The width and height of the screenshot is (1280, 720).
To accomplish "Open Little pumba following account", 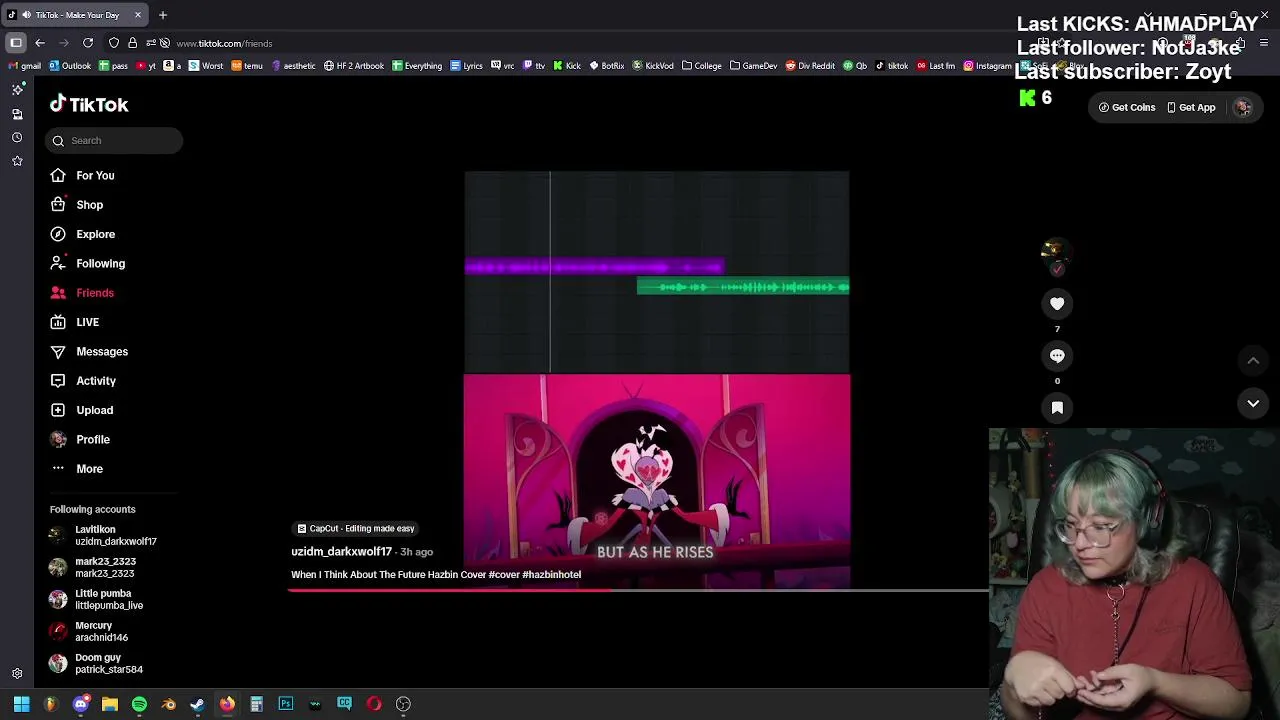I will [105, 600].
